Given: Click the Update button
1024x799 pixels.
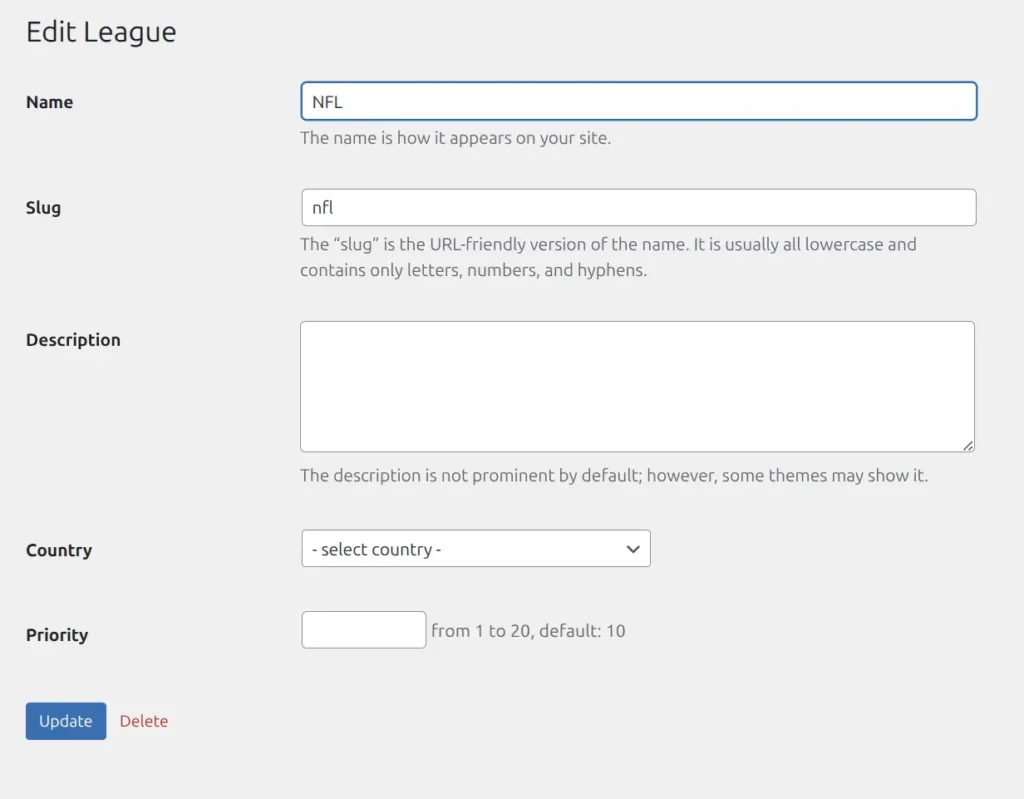Looking at the screenshot, I should (x=66, y=721).
